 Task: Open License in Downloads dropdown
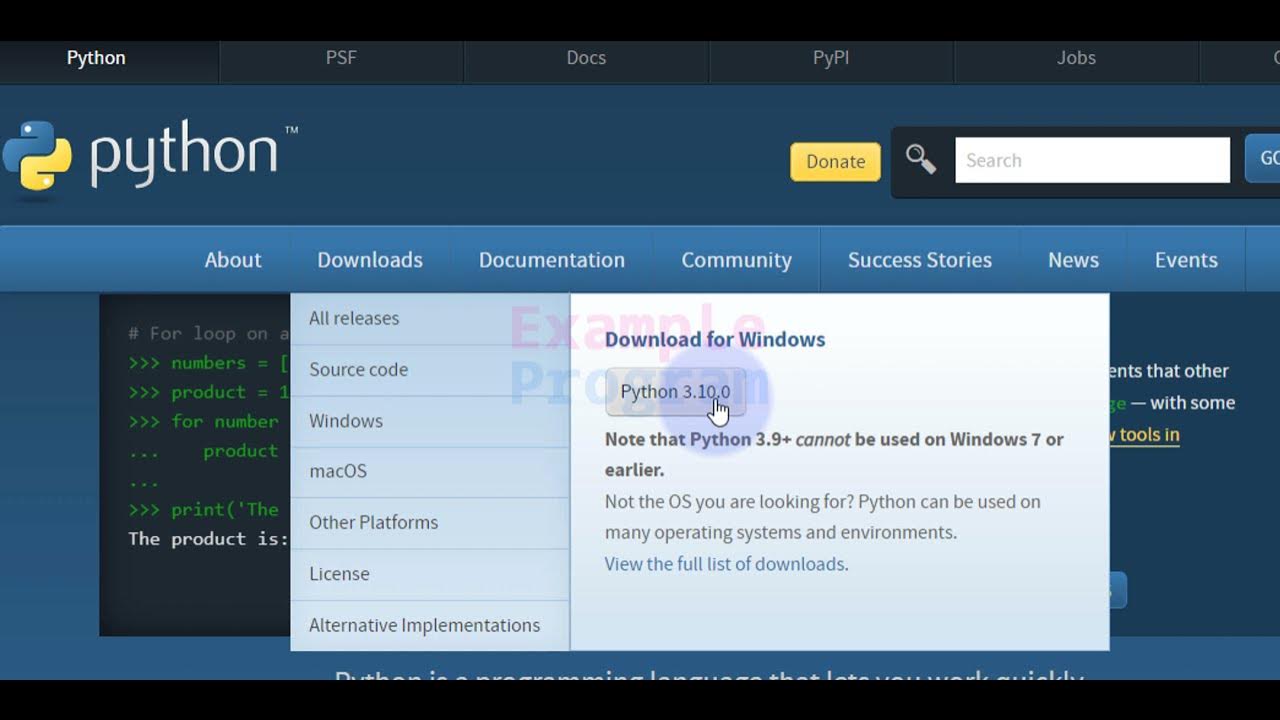tap(430, 574)
